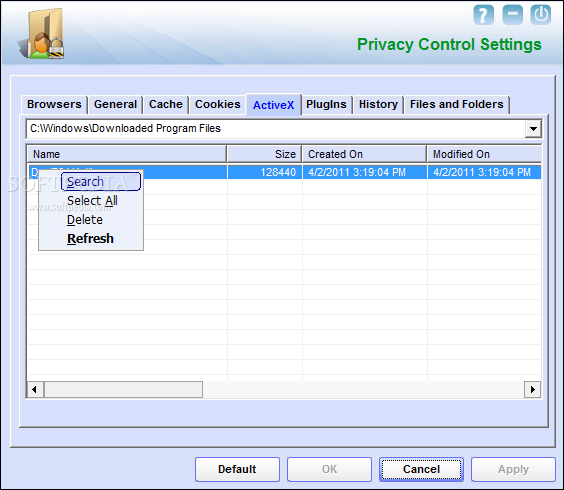Open the History tab

click(378, 104)
